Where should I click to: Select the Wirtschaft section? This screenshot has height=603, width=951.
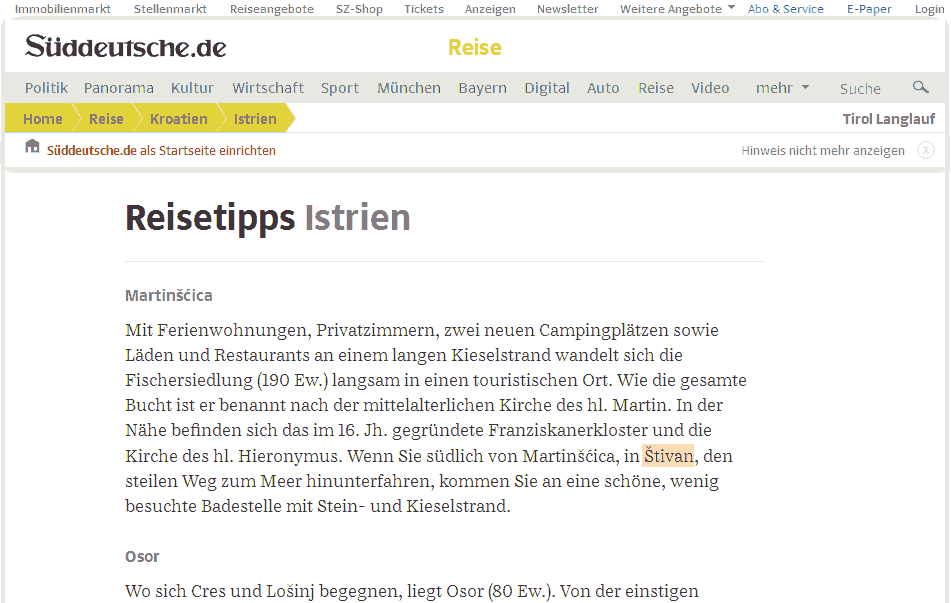click(x=268, y=88)
